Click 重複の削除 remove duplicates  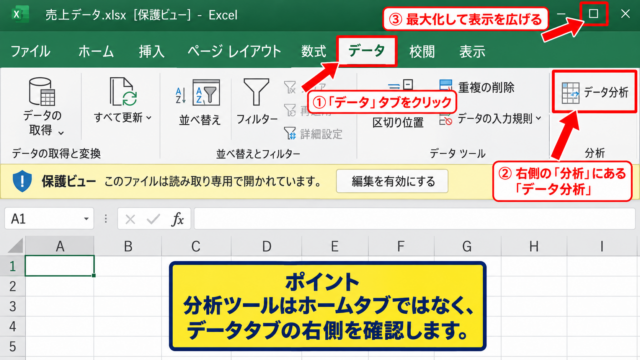477,87
